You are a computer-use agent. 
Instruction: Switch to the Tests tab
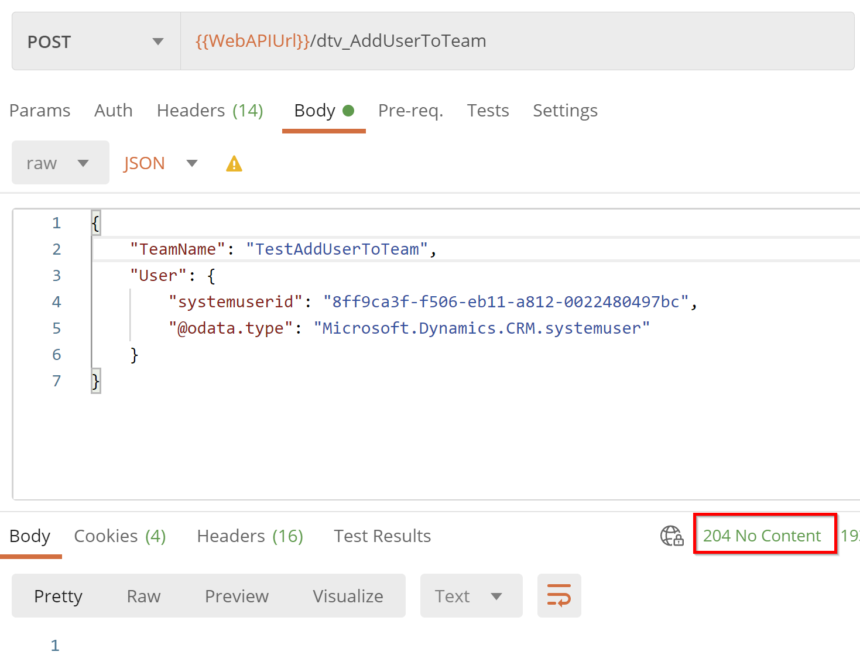point(488,111)
